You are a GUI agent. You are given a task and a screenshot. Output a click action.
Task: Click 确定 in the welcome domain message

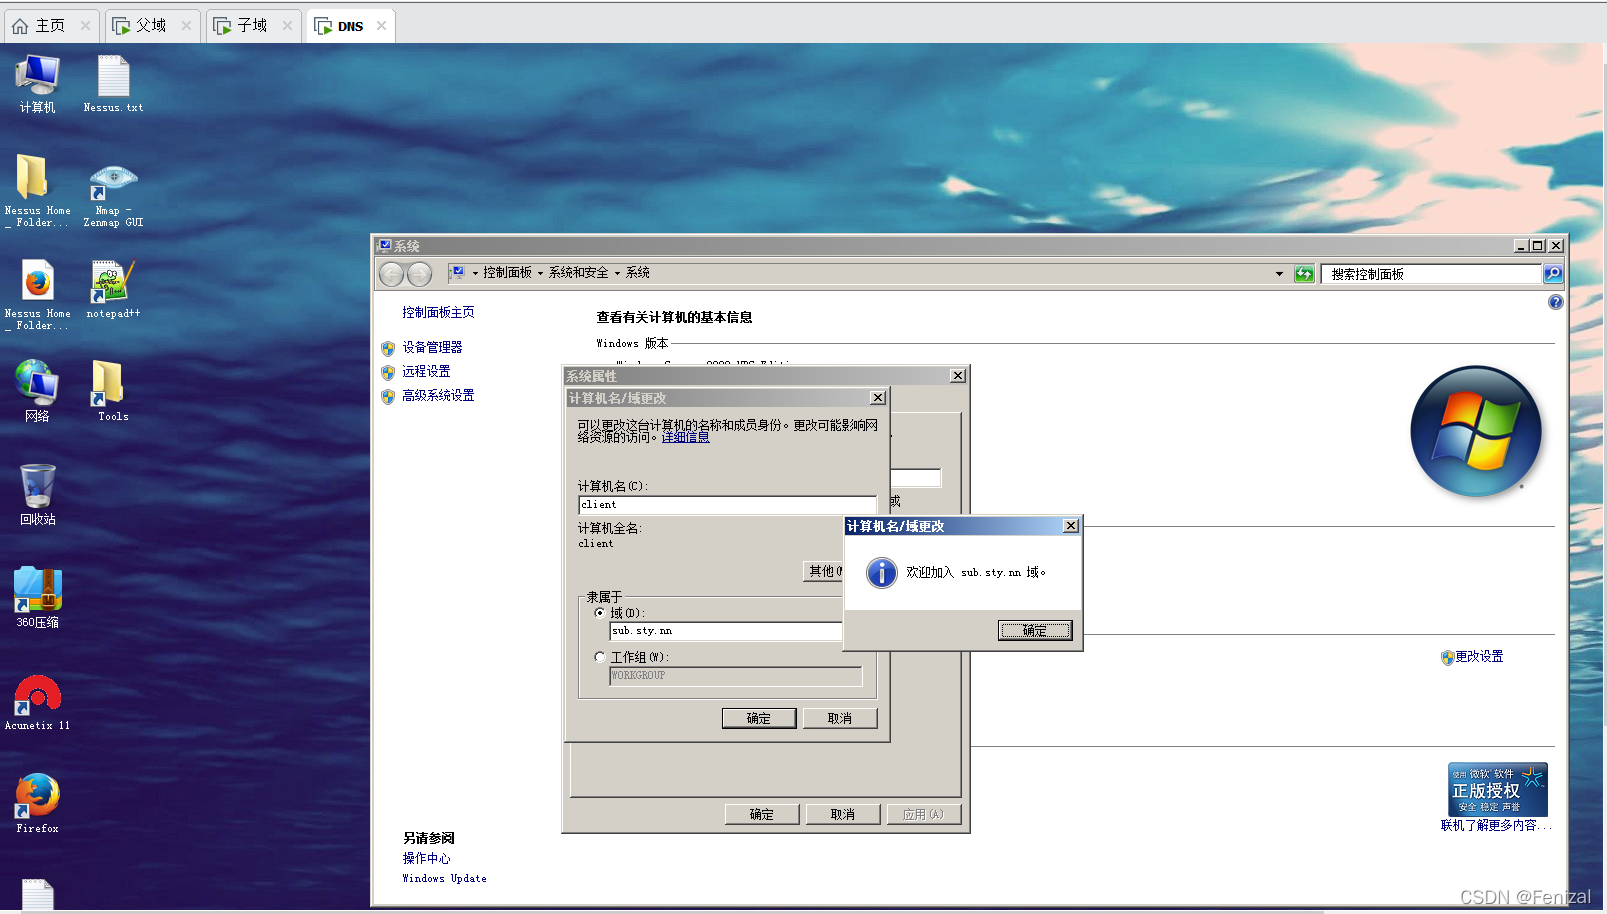tap(1035, 630)
